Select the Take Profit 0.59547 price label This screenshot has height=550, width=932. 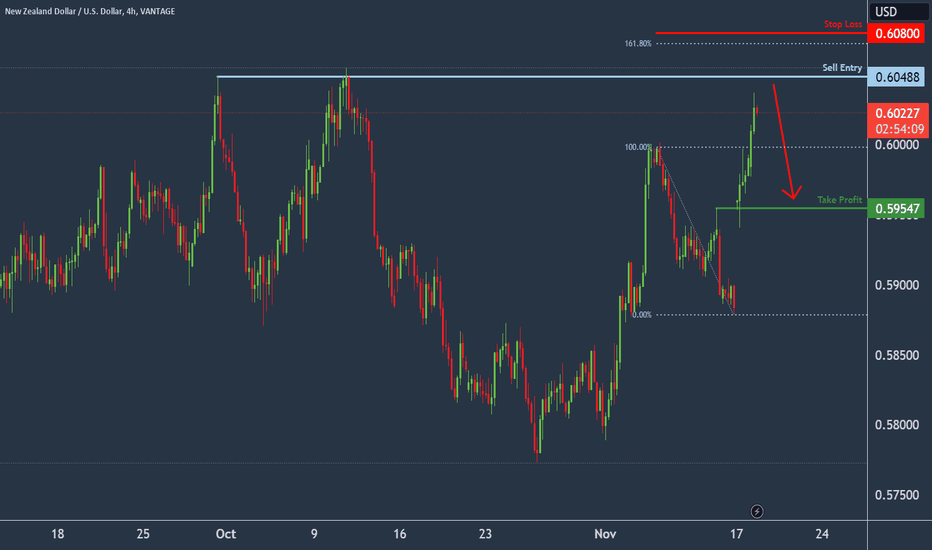tap(896, 208)
